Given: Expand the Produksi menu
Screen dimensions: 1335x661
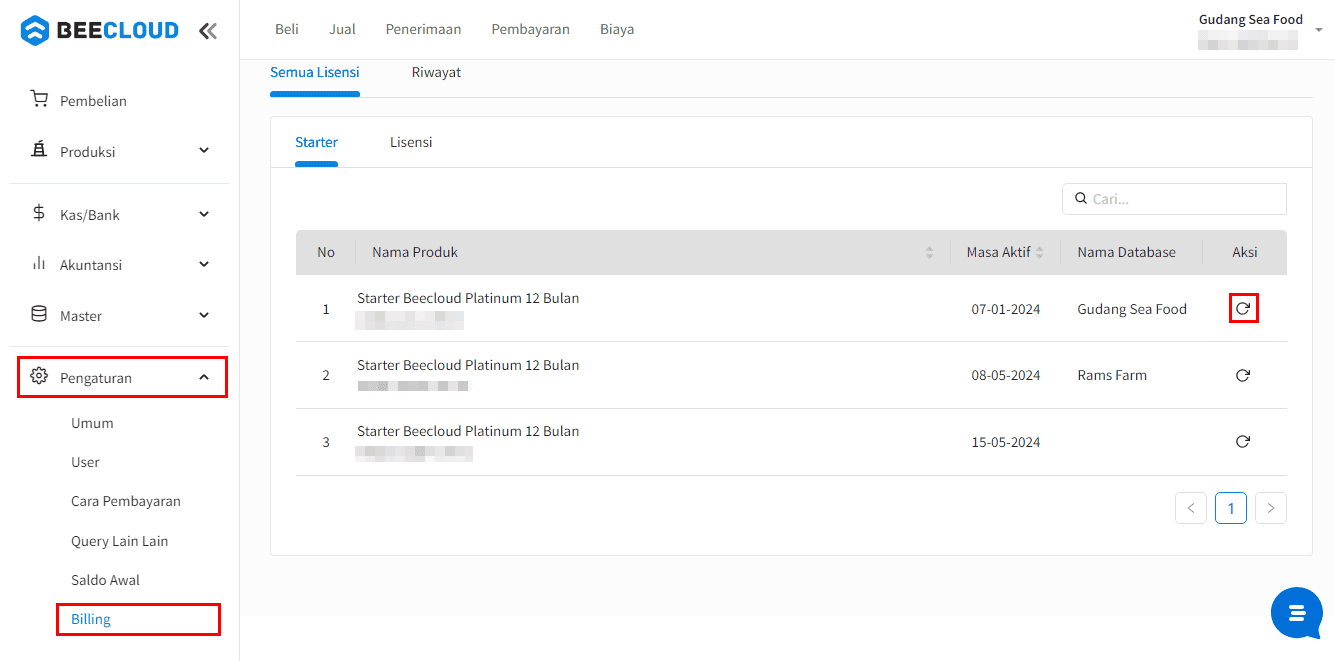Looking at the screenshot, I should [x=120, y=151].
